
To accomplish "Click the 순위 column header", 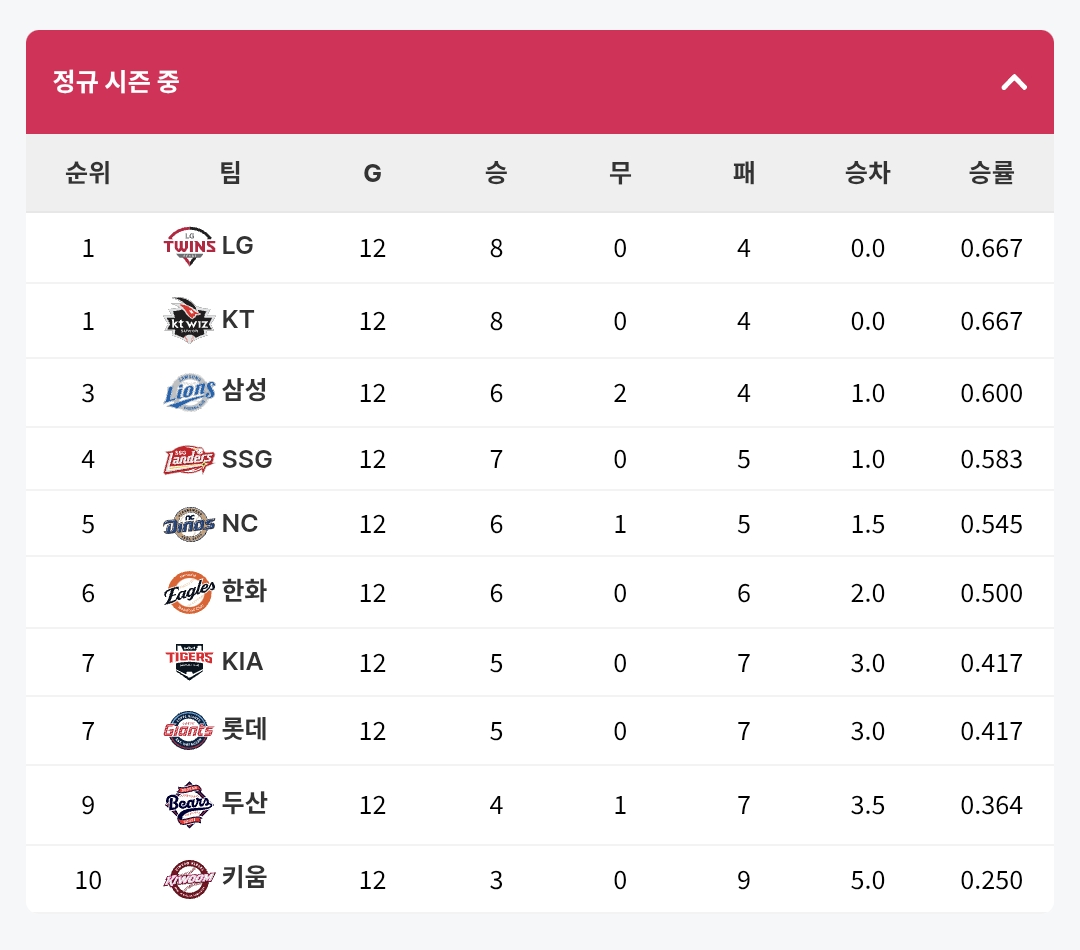I will tap(88, 173).
